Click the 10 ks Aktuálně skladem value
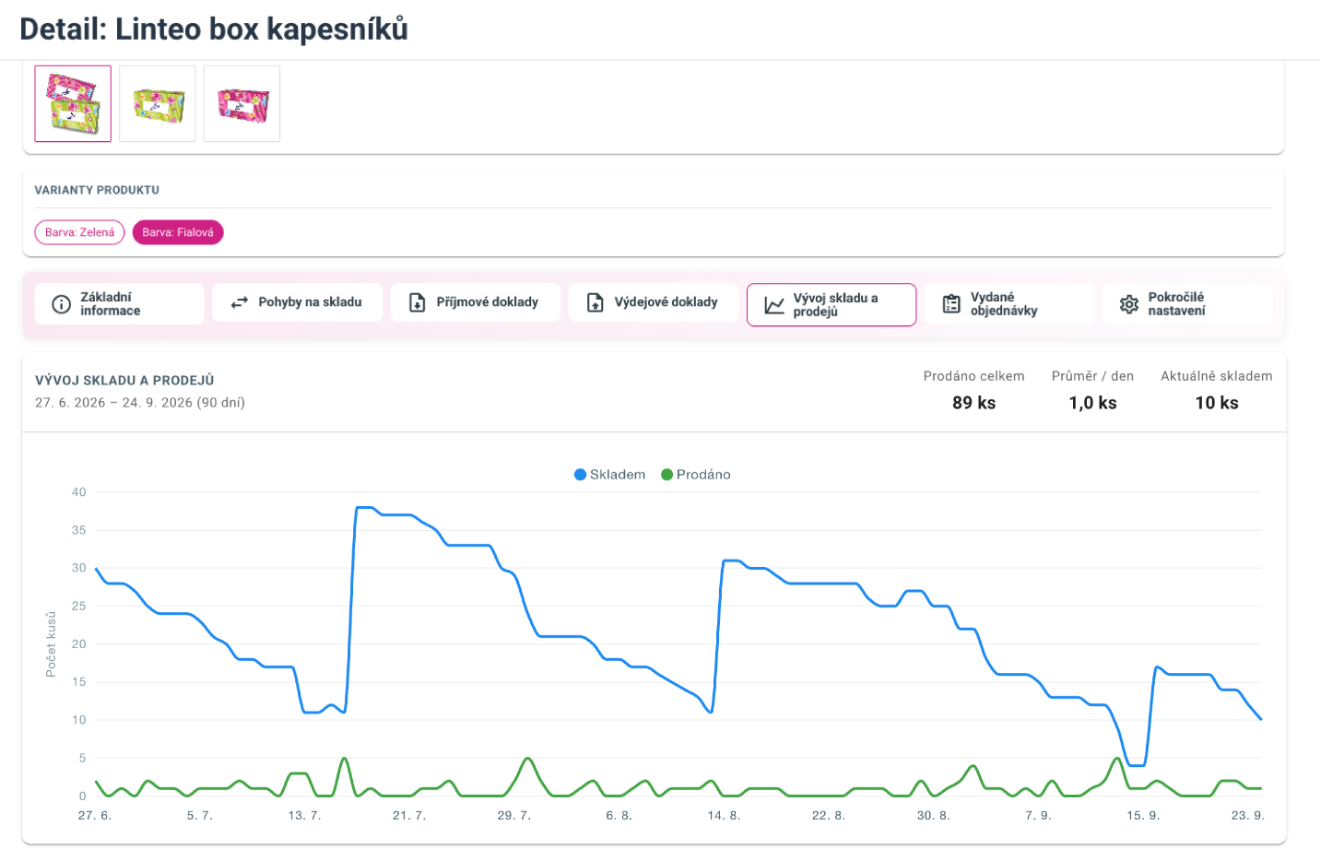 click(1217, 403)
